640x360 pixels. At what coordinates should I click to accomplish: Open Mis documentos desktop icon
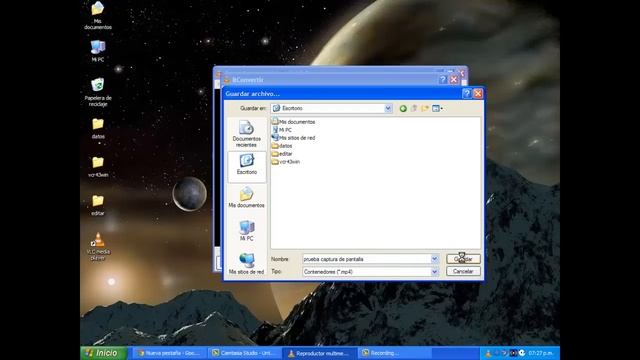click(x=98, y=15)
